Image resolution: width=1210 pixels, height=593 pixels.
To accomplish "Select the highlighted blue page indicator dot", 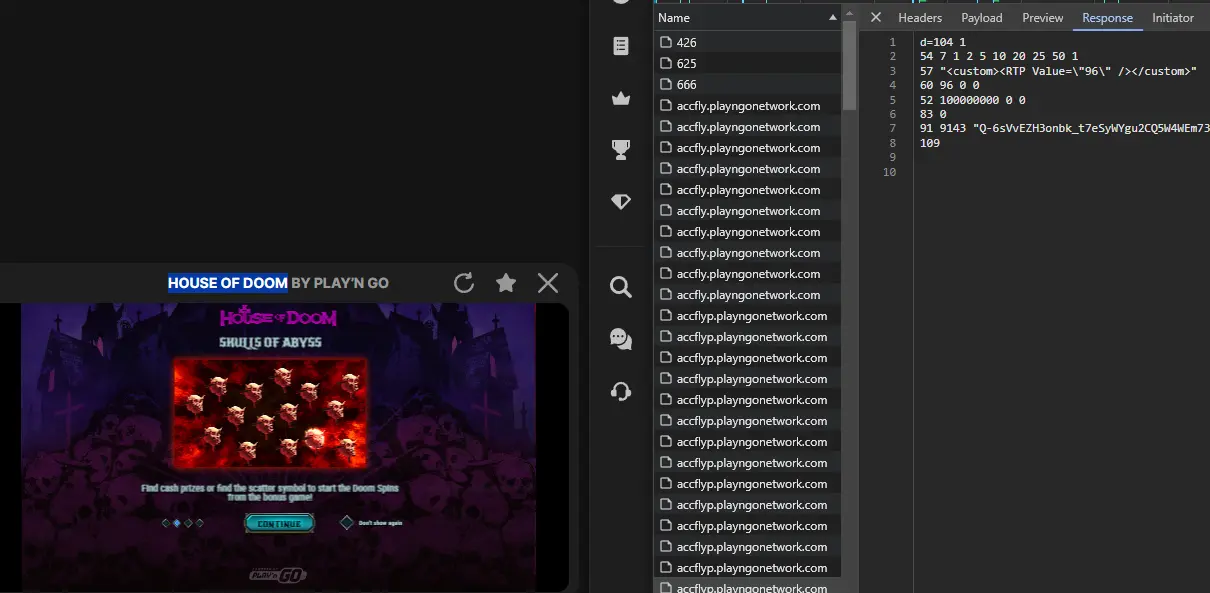I will click(x=177, y=523).
